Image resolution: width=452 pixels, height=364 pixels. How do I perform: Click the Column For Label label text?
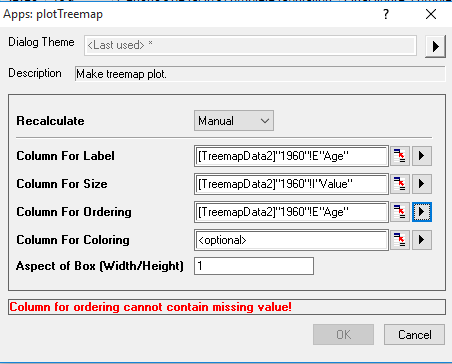(x=65, y=156)
